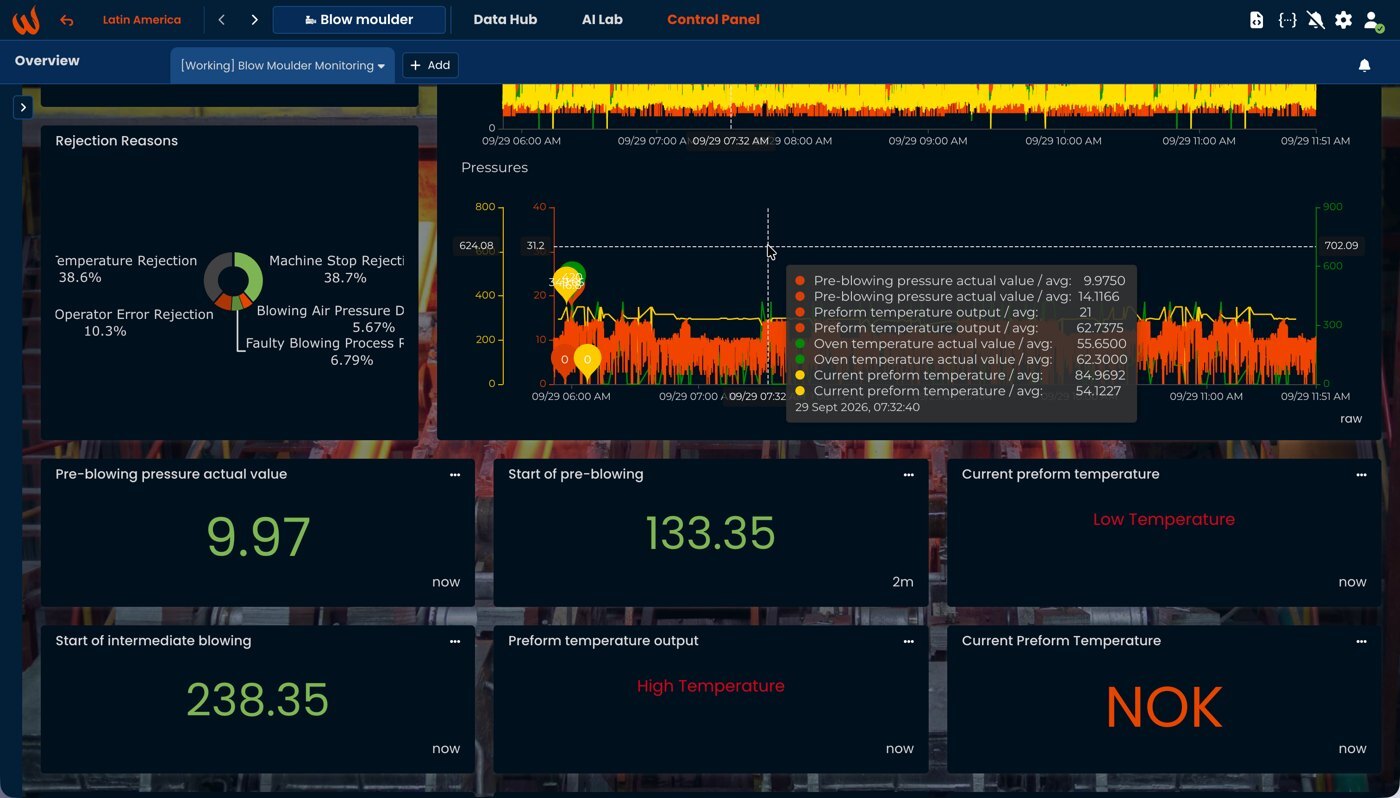
Task: Open Start of pre-blowing card options menu
Action: click(908, 475)
